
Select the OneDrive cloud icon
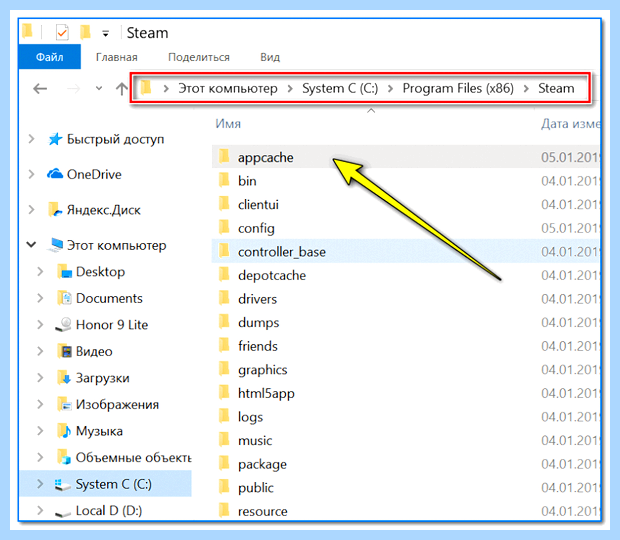pos(55,174)
